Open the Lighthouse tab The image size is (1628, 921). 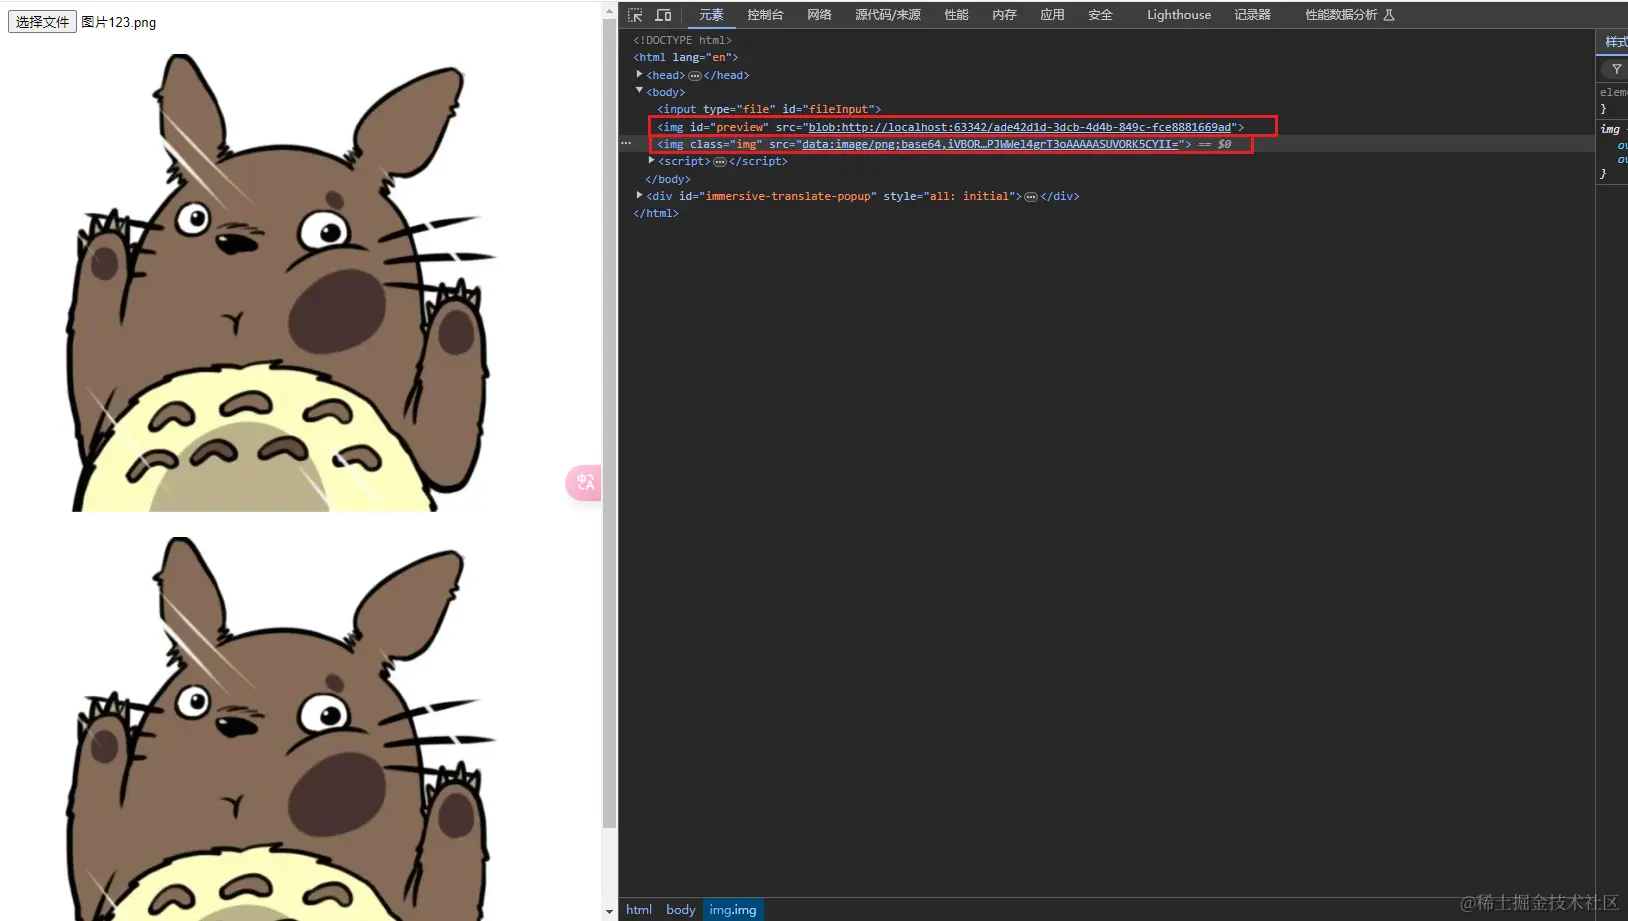pyautogui.click(x=1179, y=15)
